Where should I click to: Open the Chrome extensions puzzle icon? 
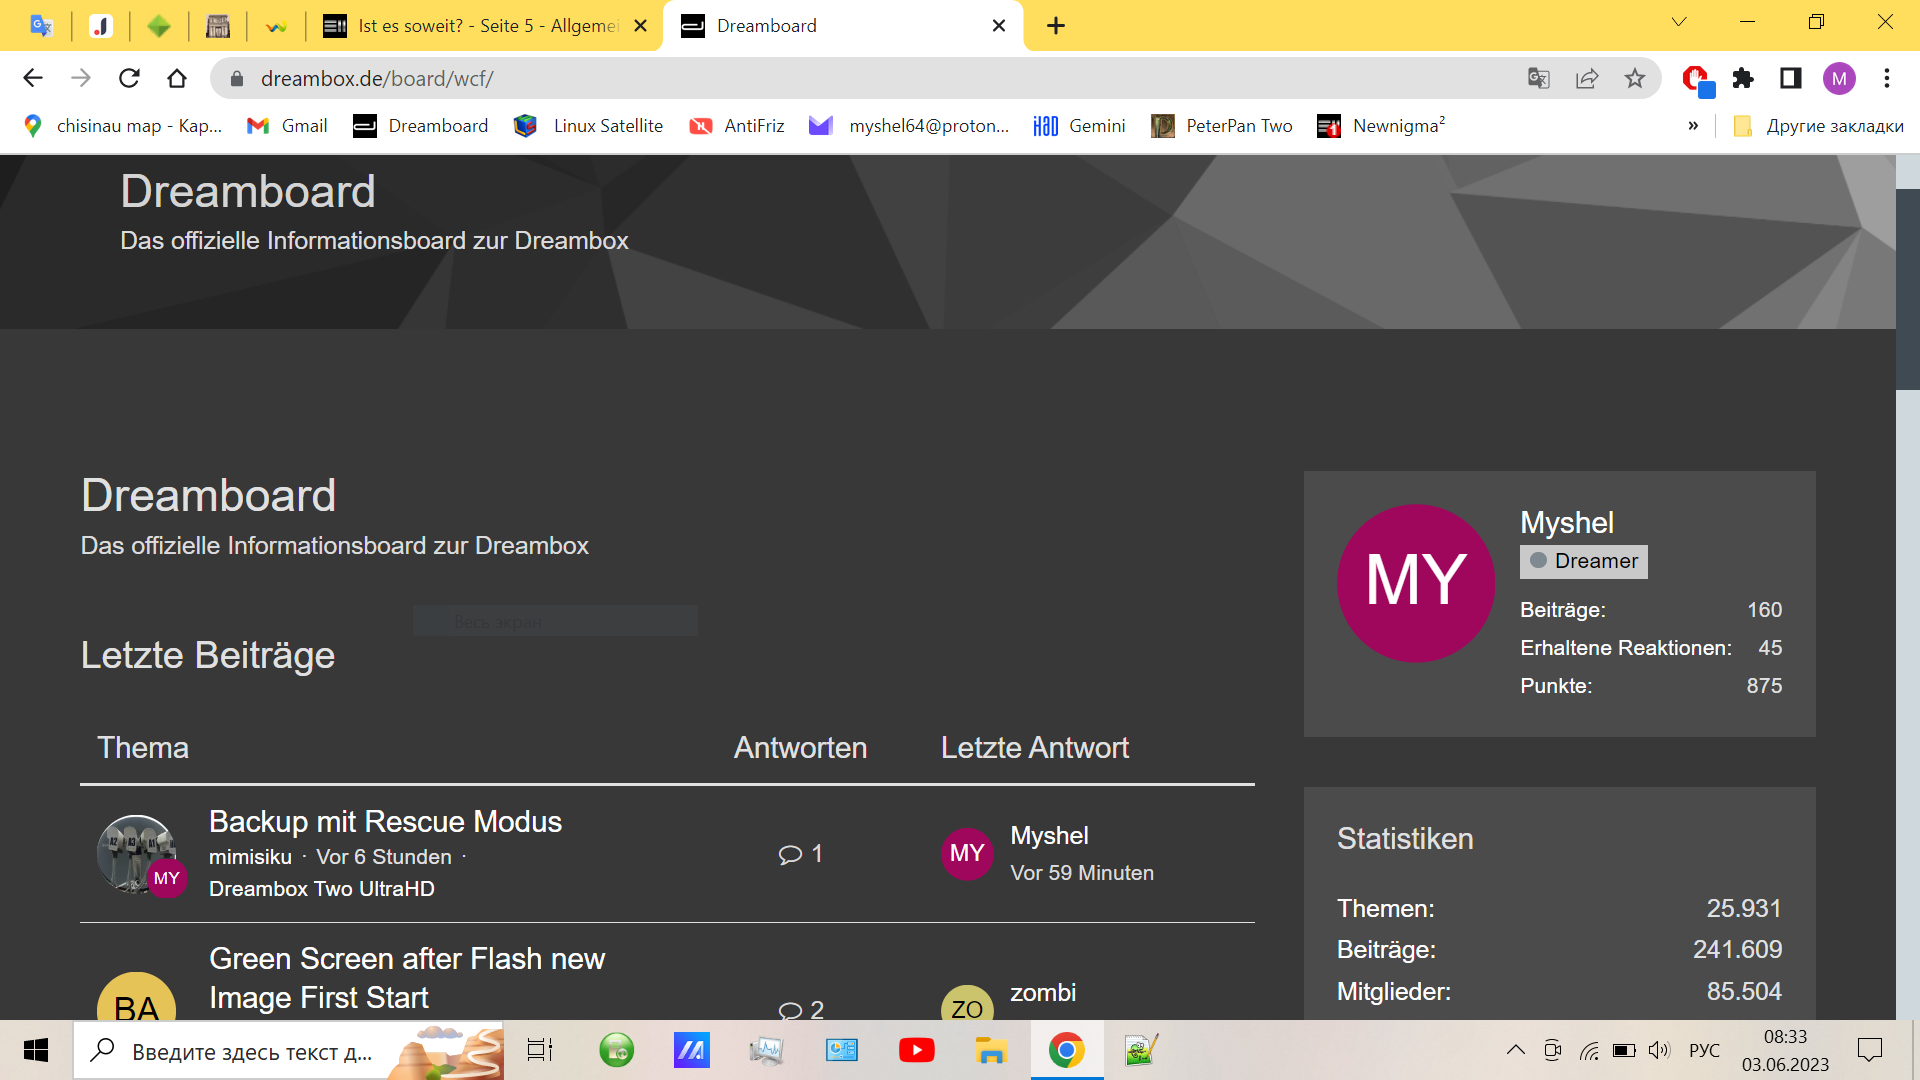coord(1743,78)
